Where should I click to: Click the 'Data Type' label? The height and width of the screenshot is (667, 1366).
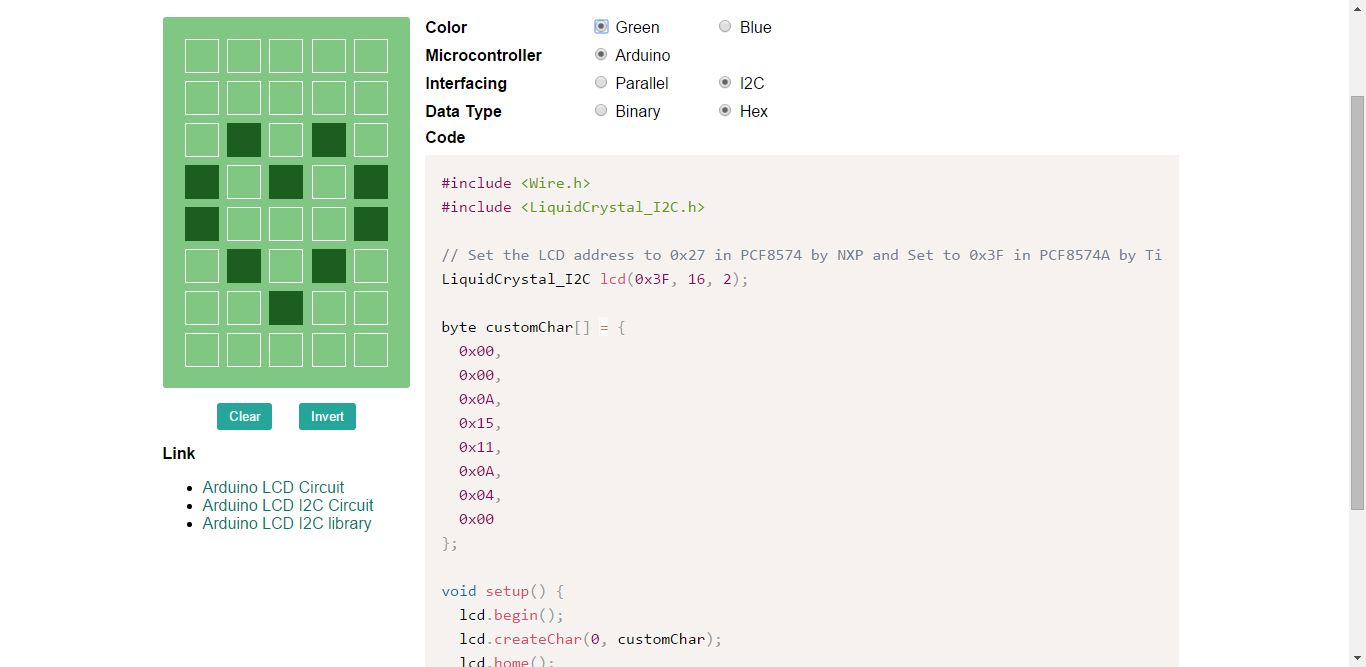pos(463,111)
